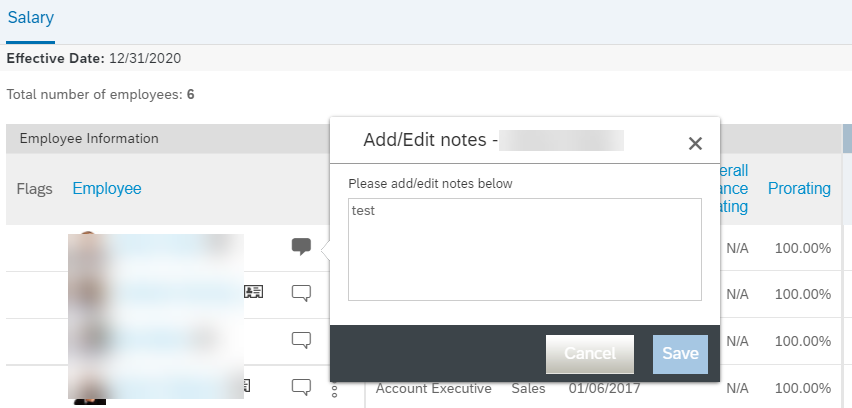Close the Add/Edit notes dialog with X
The width and height of the screenshot is (852, 408).
coord(696,143)
